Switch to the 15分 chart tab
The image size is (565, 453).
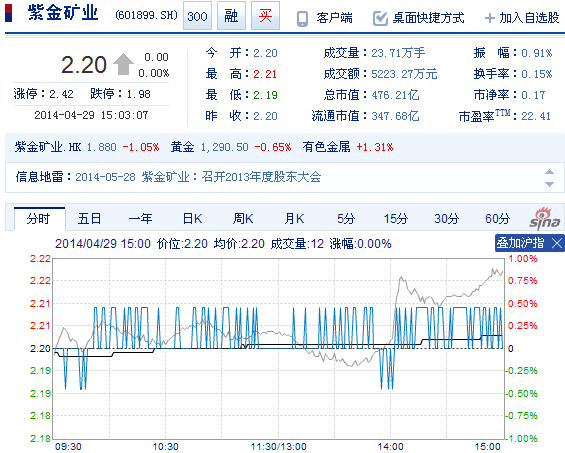pyautogui.click(x=396, y=219)
